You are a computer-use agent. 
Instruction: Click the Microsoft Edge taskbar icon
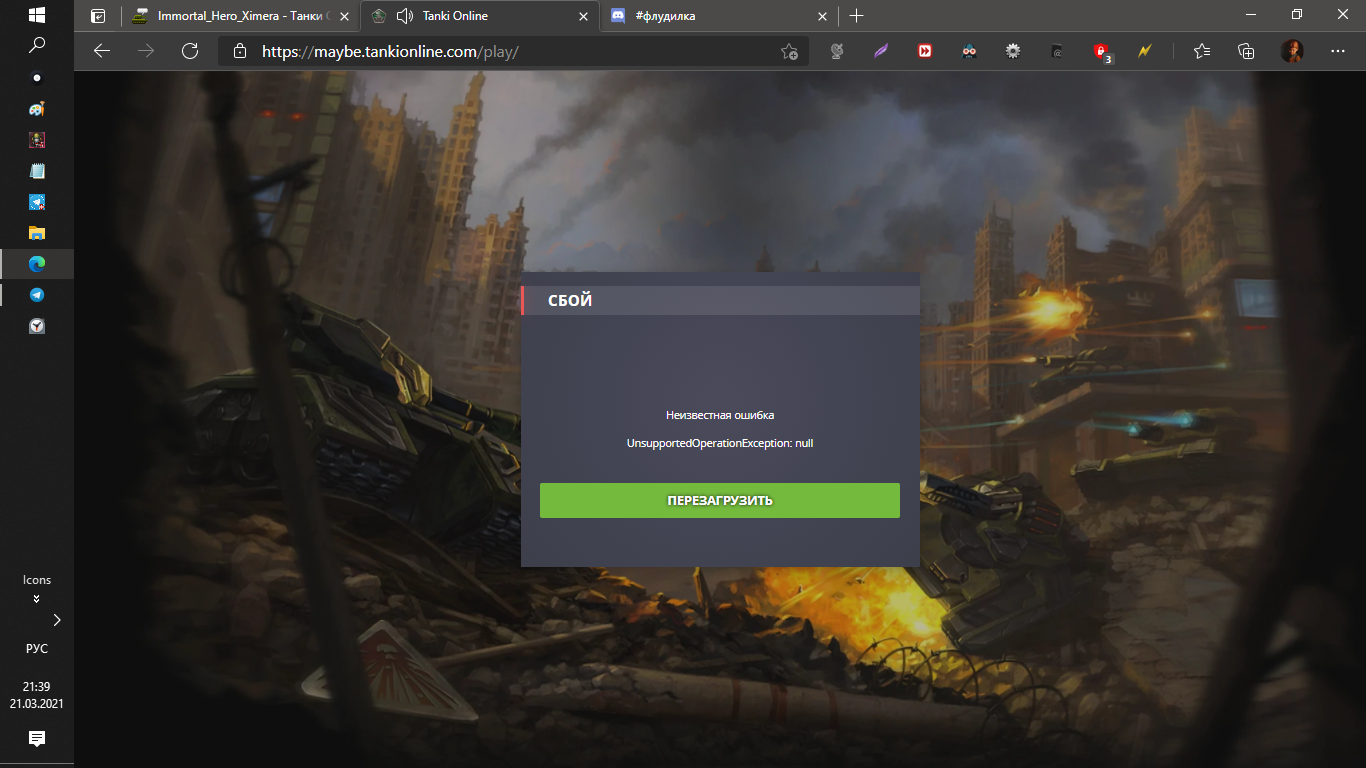tap(37, 264)
